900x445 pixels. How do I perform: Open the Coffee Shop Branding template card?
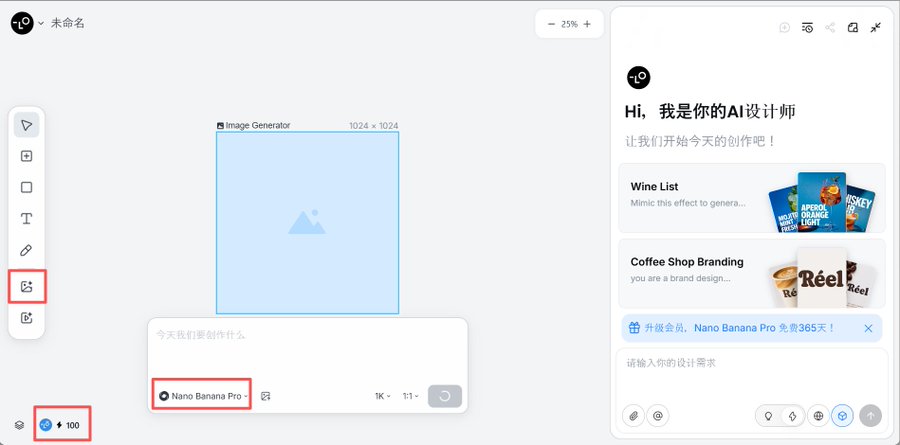[751, 273]
